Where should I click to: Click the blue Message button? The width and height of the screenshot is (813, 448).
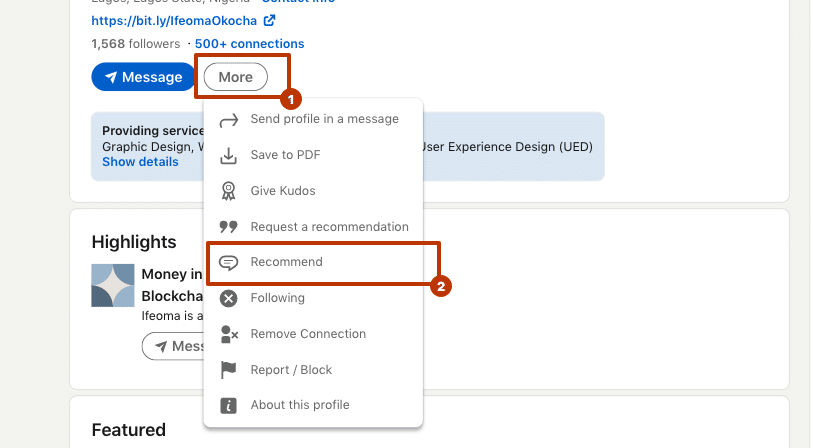(144, 77)
